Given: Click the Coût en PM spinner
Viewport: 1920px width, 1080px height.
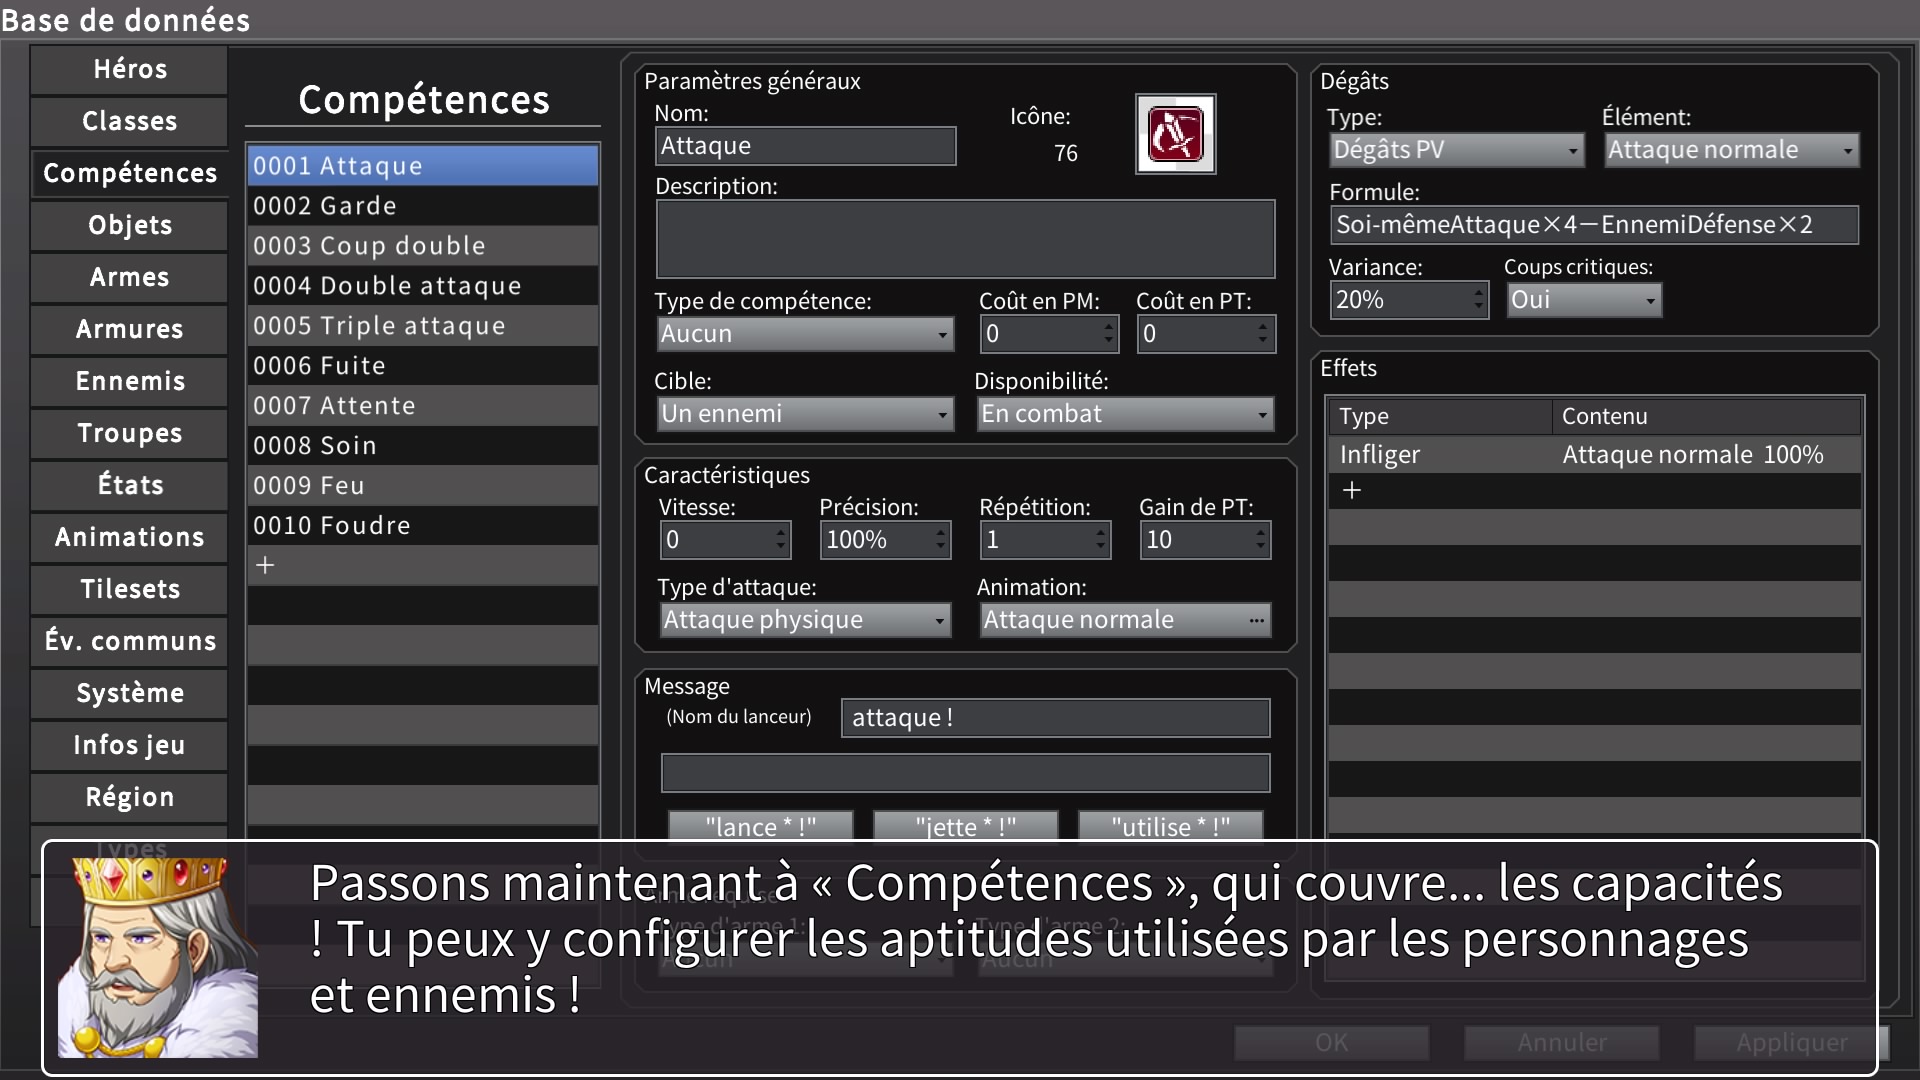Looking at the screenshot, I should tap(1049, 334).
